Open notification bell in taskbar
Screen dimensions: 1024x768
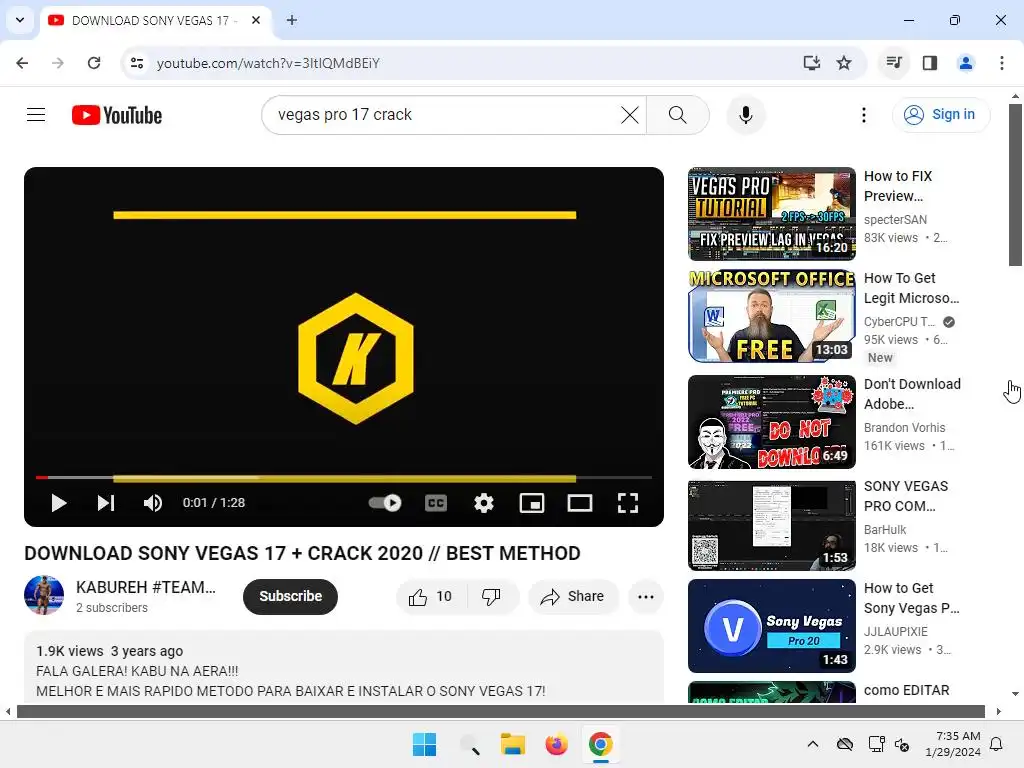(x=997, y=744)
